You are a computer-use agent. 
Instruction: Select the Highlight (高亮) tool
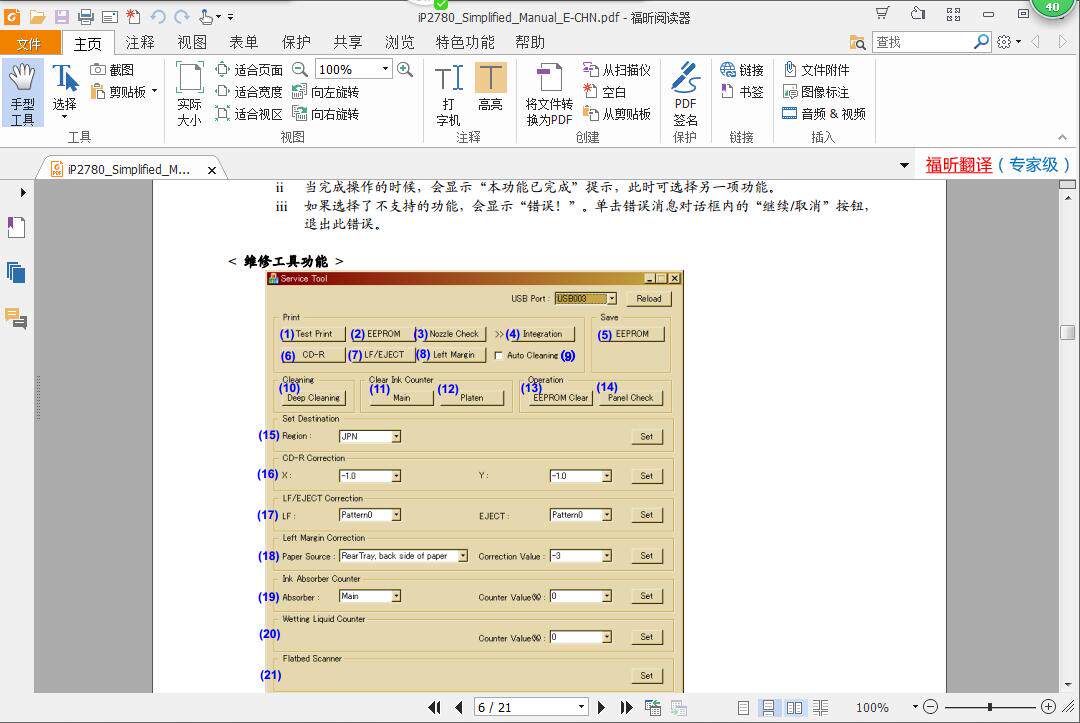pyautogui.click(x=490, y=87)
